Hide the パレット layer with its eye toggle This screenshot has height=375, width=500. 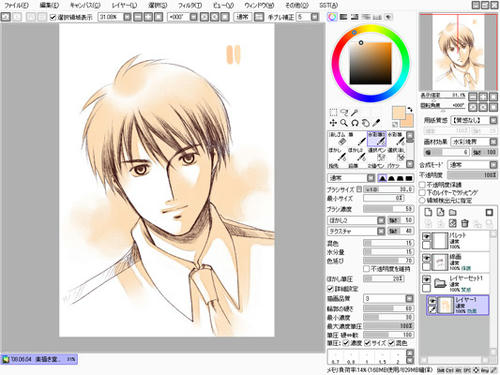(x=426, y=236)
